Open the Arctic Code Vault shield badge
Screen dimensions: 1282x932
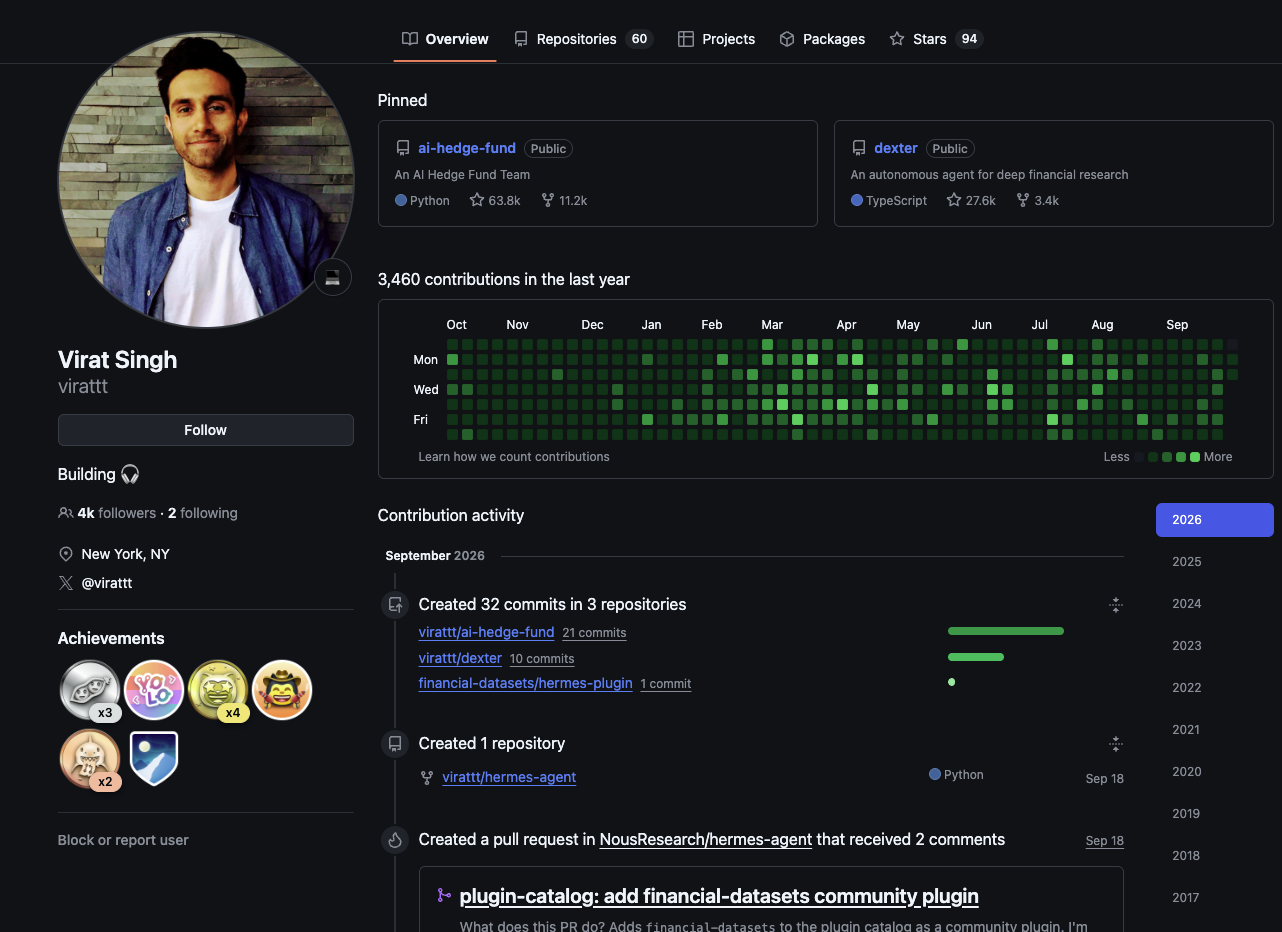click(x=154, y=759)
